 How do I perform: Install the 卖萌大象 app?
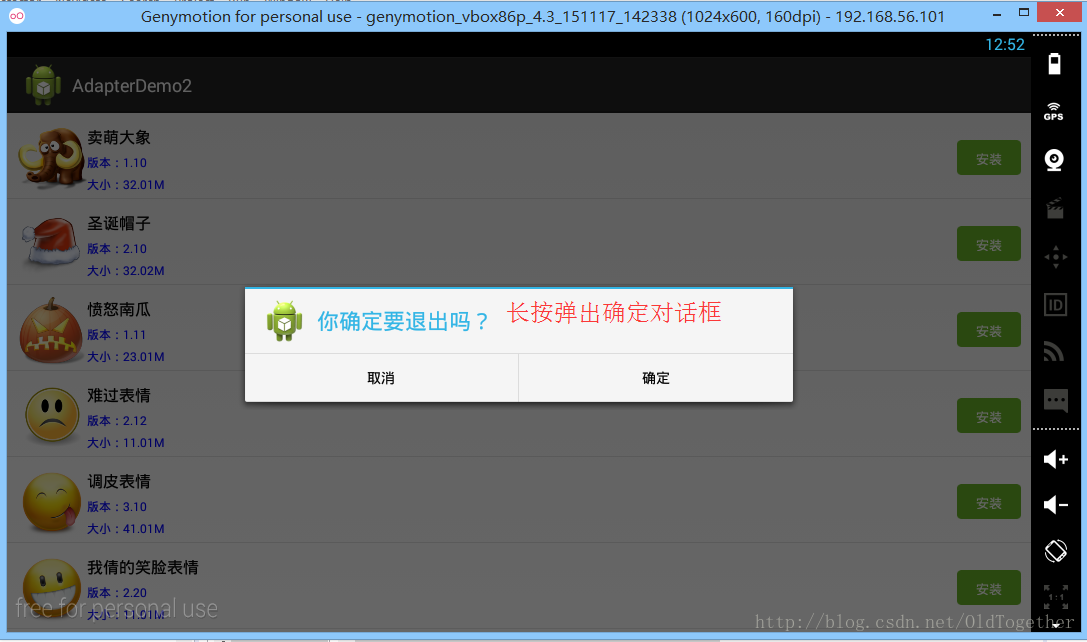click(989, 158)
